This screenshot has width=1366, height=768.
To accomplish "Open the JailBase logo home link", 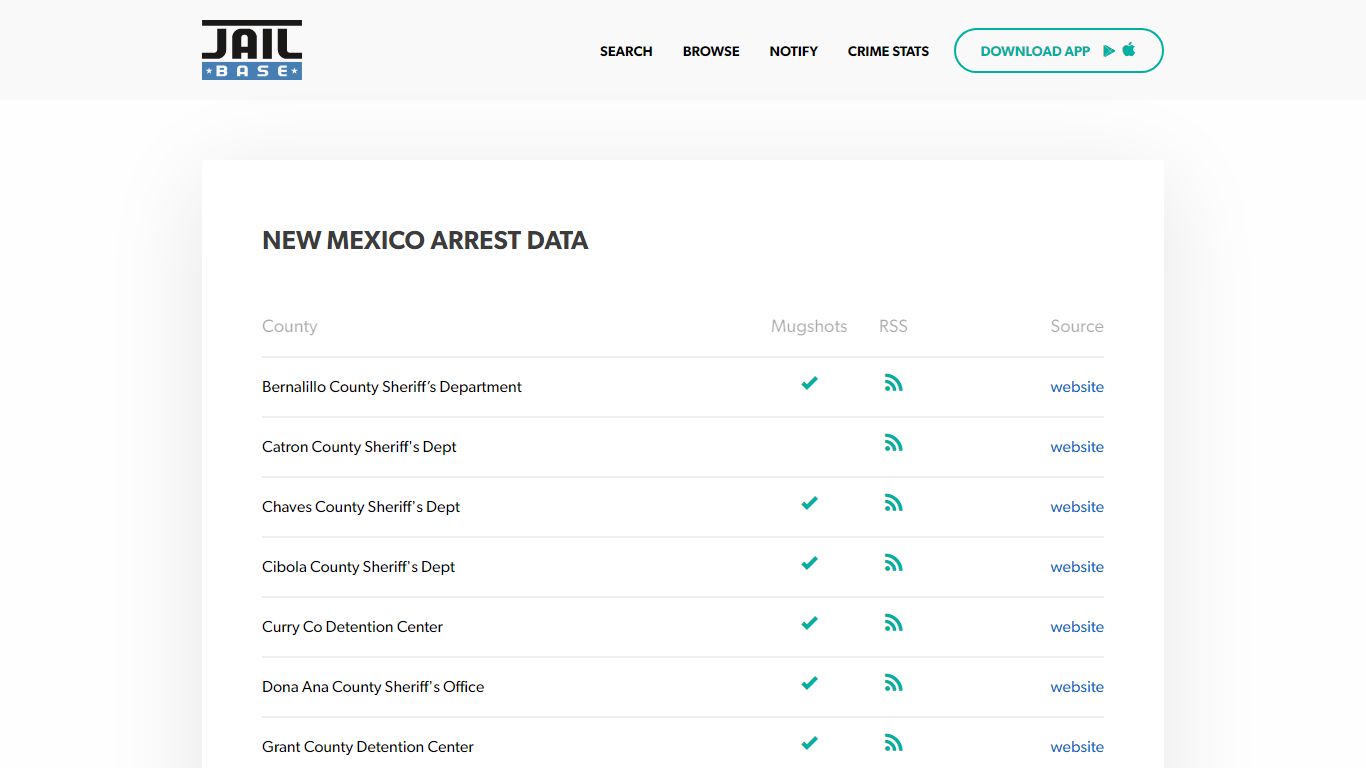I will tap(252, 50).
